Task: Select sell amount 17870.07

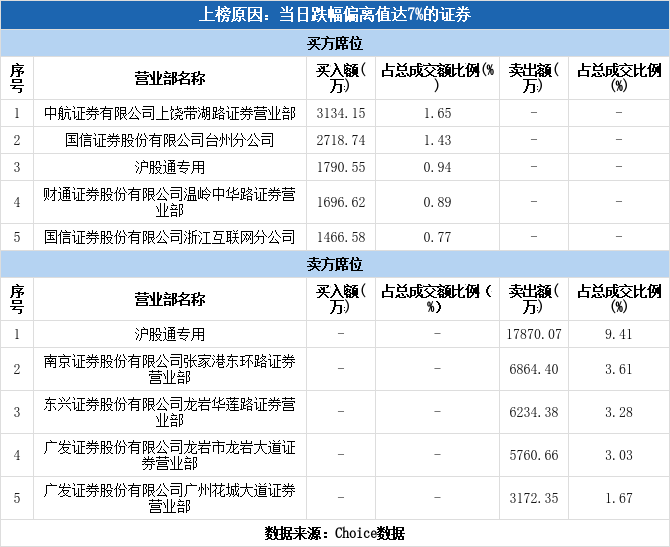Action: (534, 334)
